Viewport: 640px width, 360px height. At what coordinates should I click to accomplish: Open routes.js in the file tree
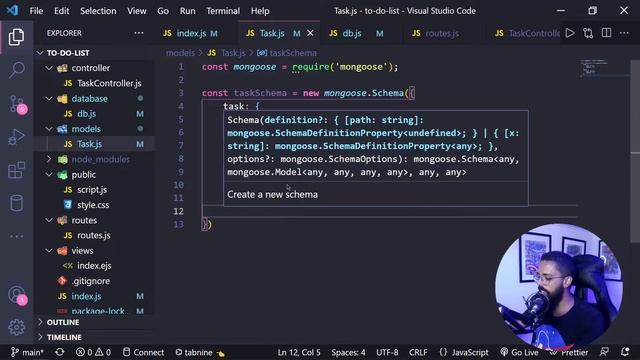point(93,235)
